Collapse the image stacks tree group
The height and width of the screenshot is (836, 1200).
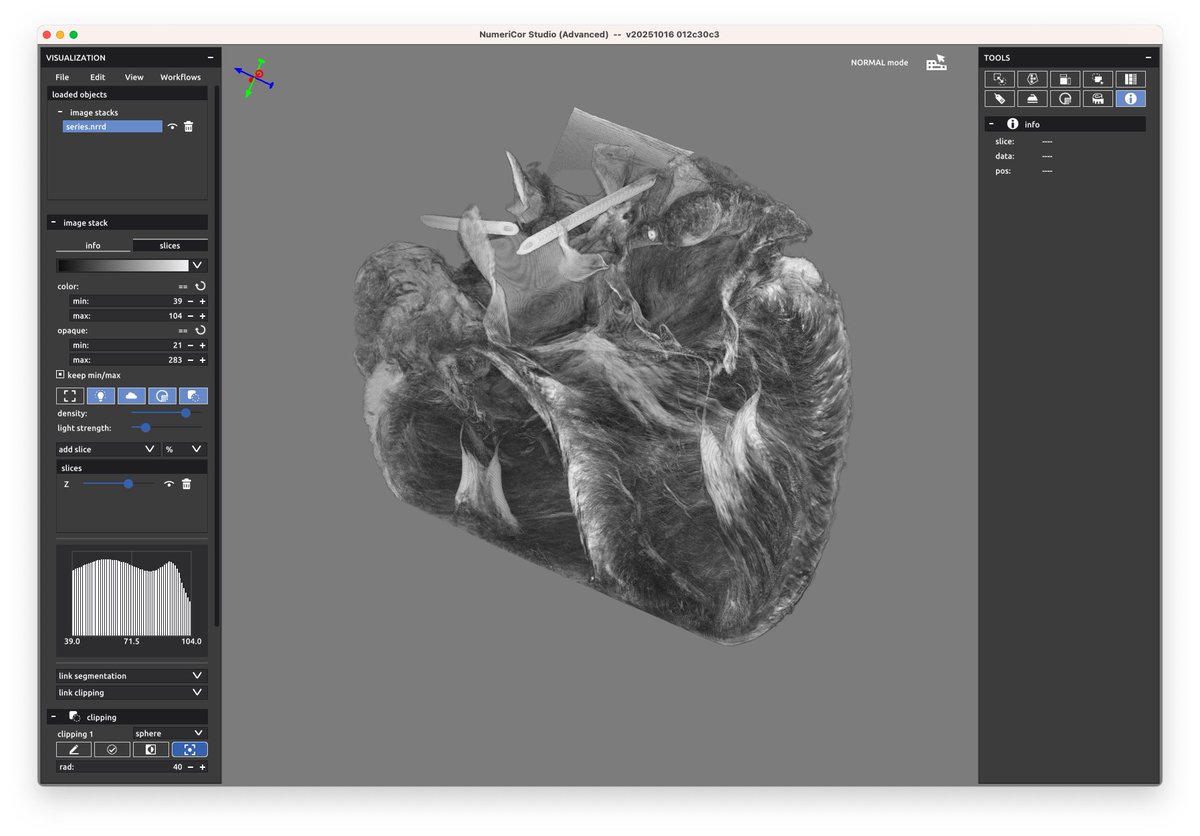[x=61, y=113]
